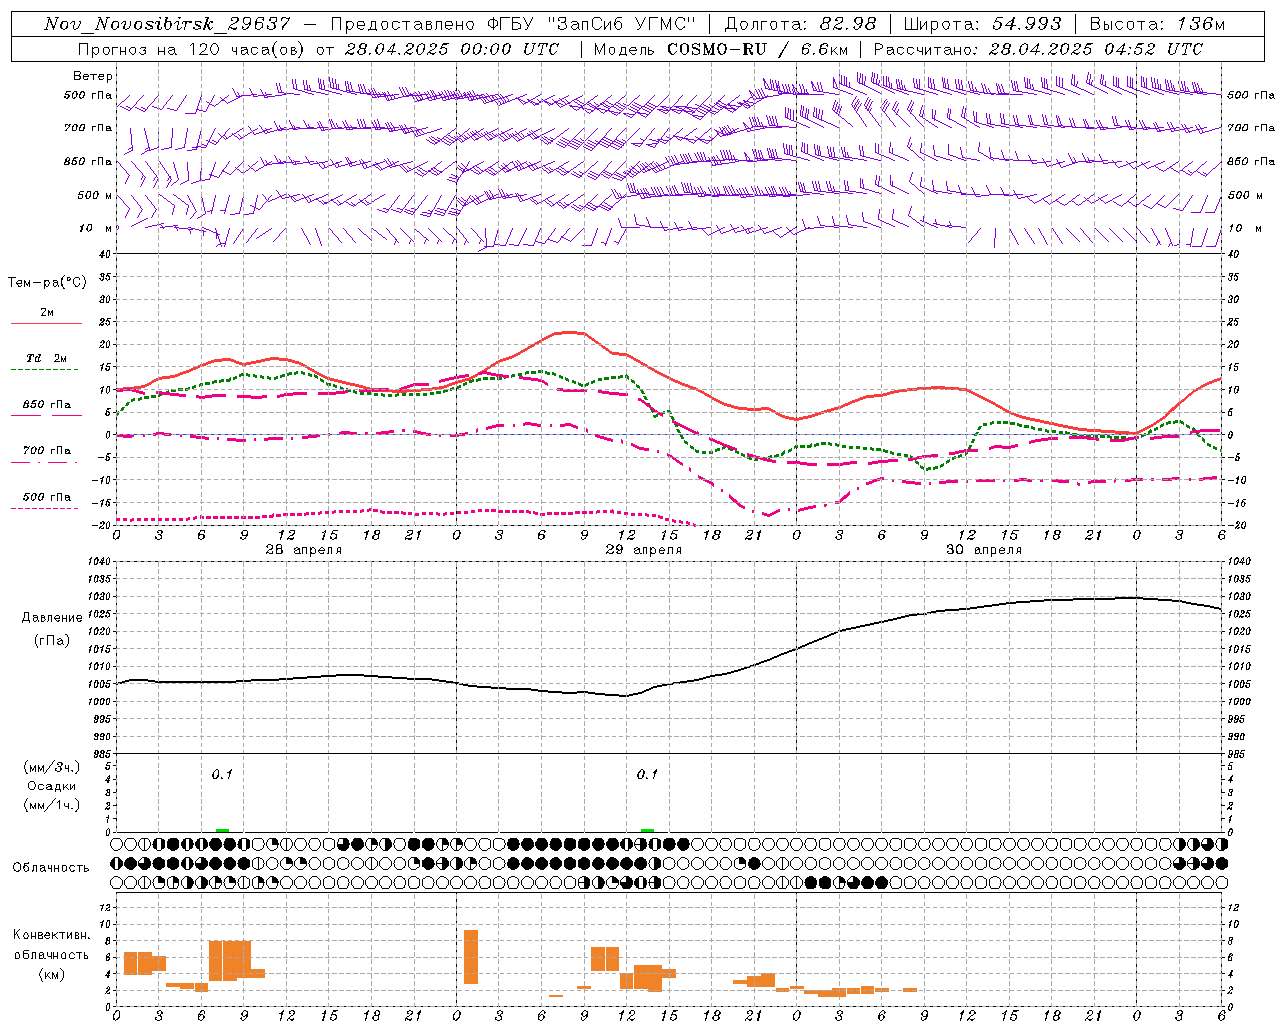Click the '(гПа)' unit under Давление
1280x1024 pixels.
52,641
